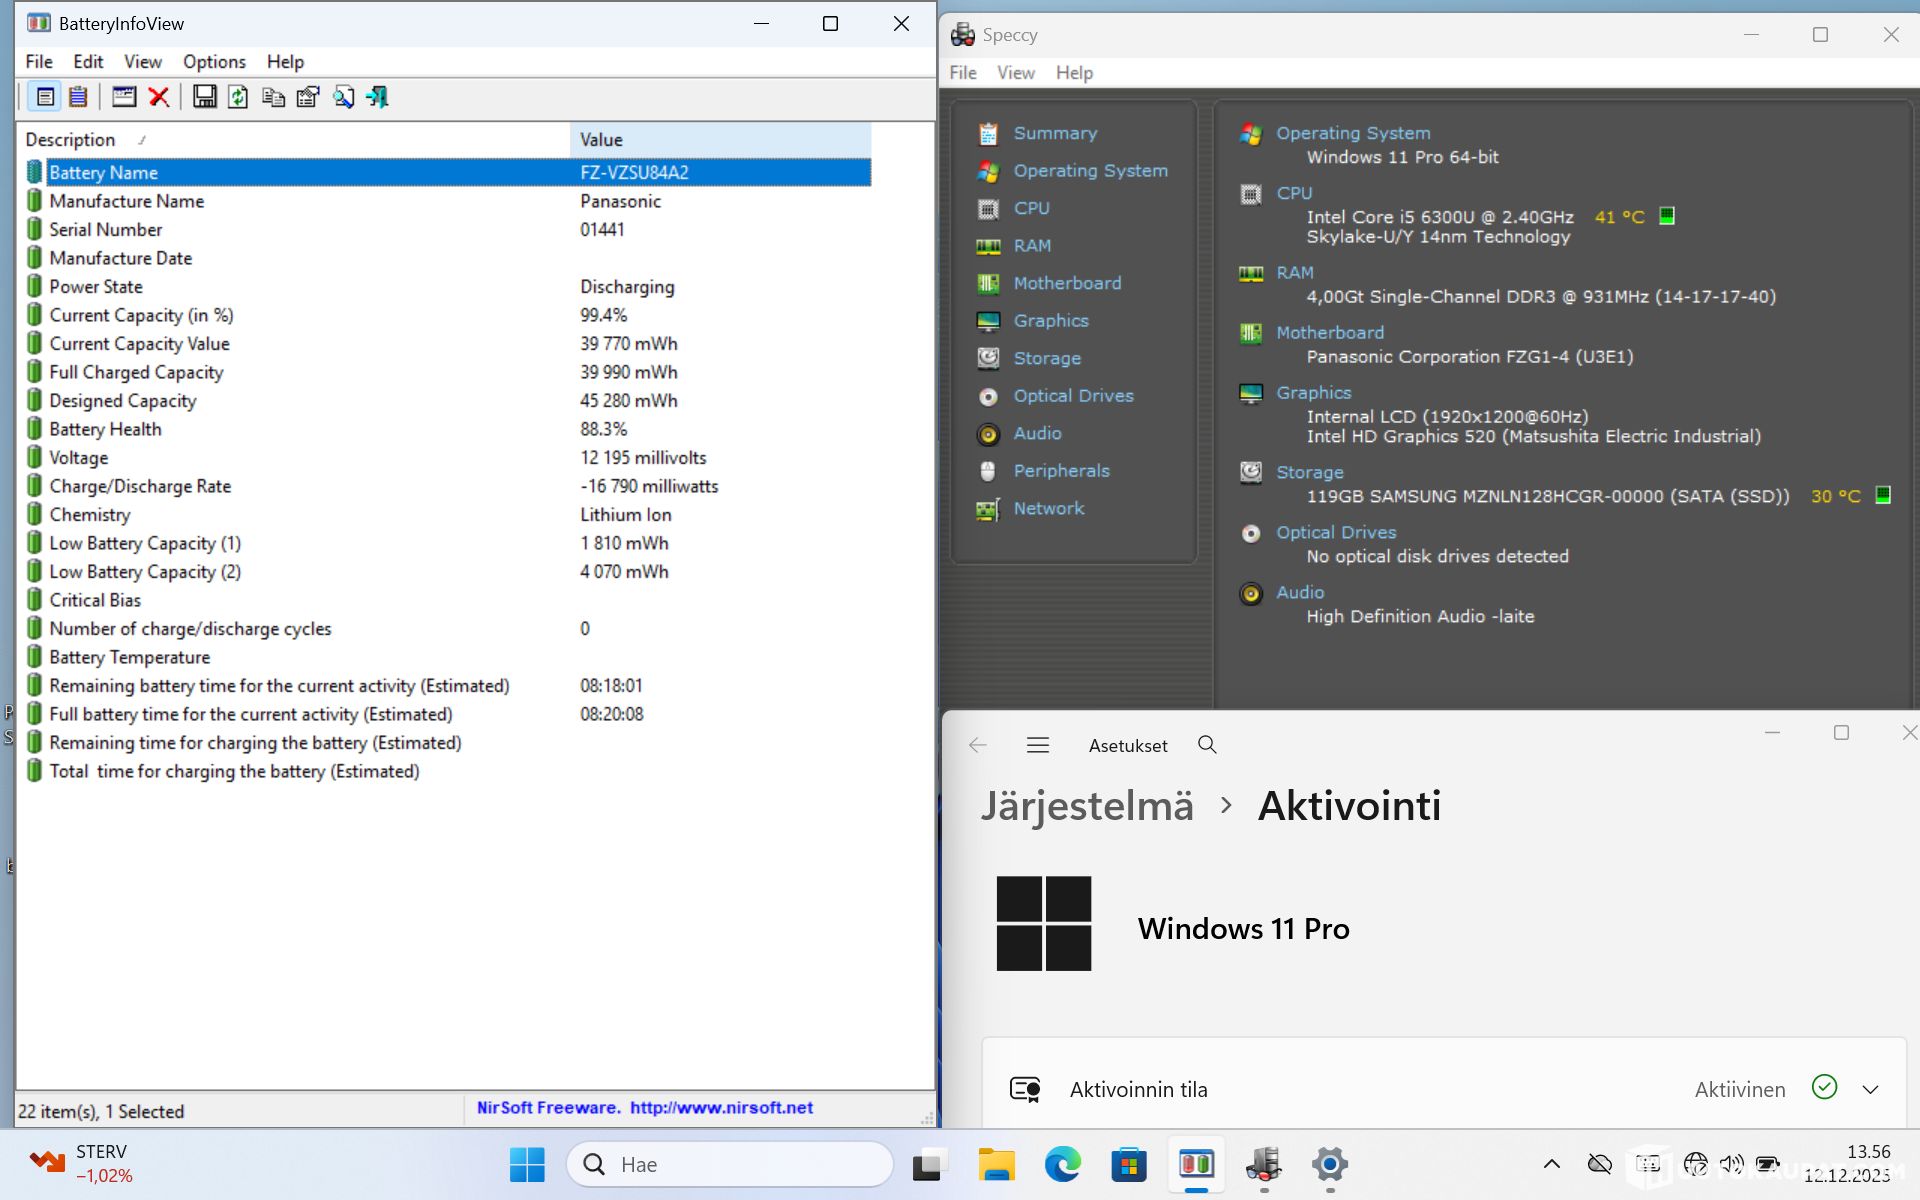Open the NirSoft website link

point(720,1108)
